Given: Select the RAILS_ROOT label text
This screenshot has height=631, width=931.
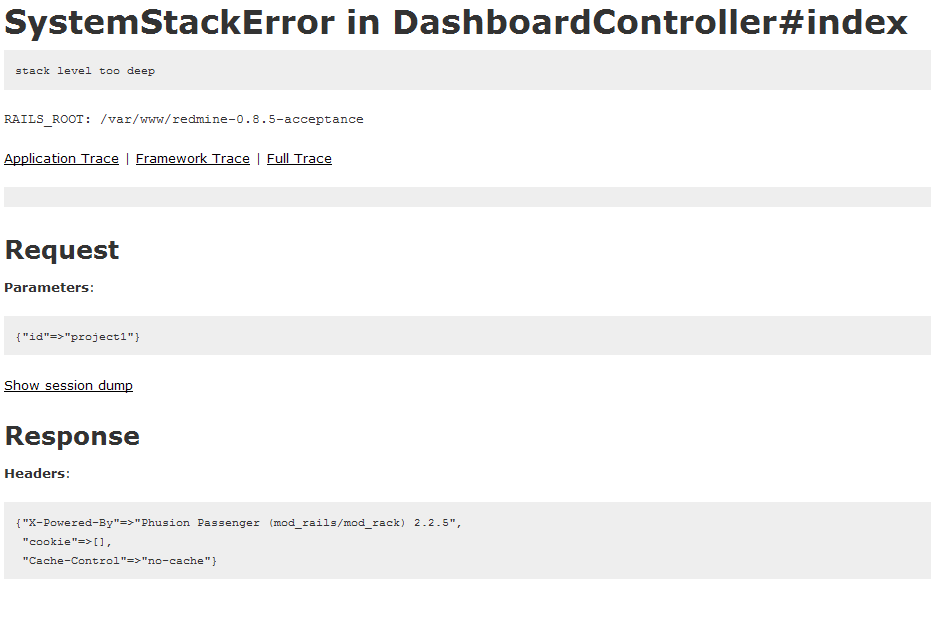Looking at the screenshot, I should tap(48, 119).
